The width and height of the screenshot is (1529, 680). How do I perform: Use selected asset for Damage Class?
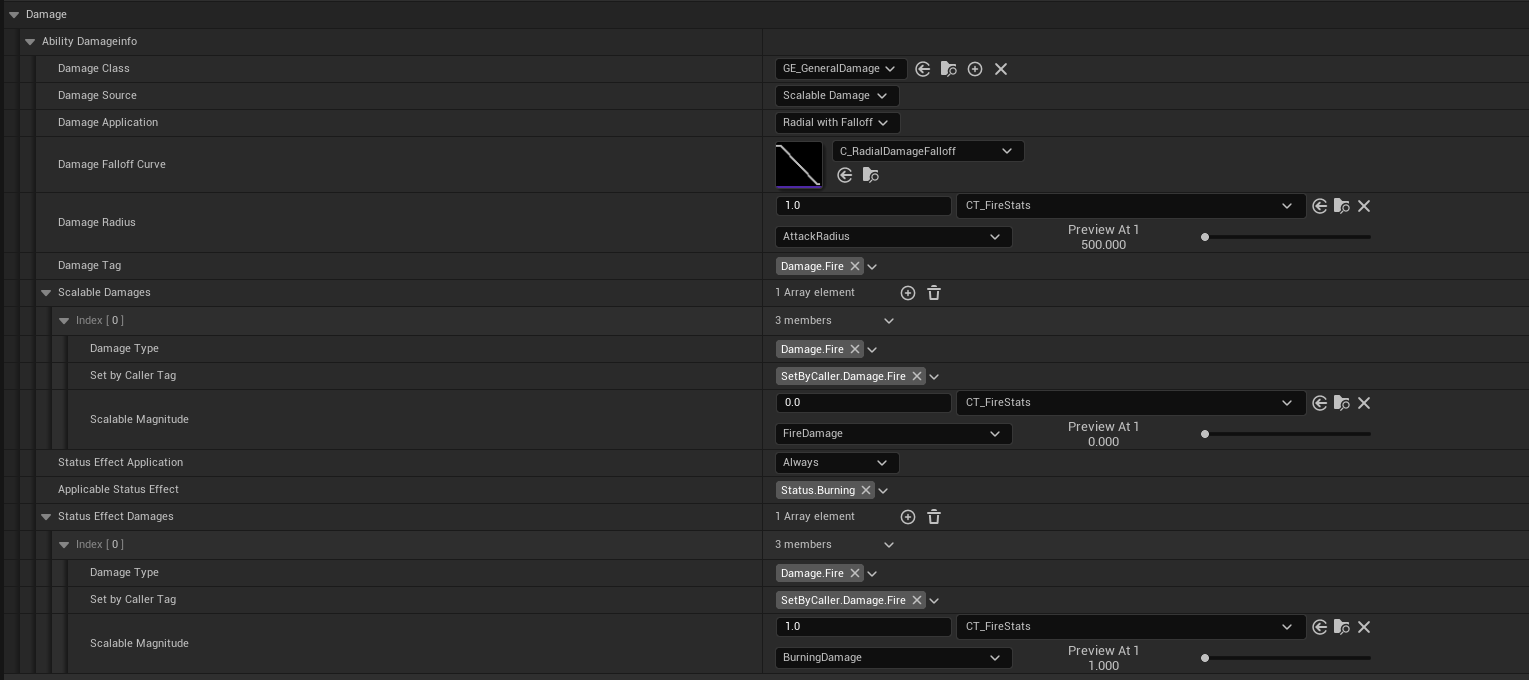[x=923, y=69]
